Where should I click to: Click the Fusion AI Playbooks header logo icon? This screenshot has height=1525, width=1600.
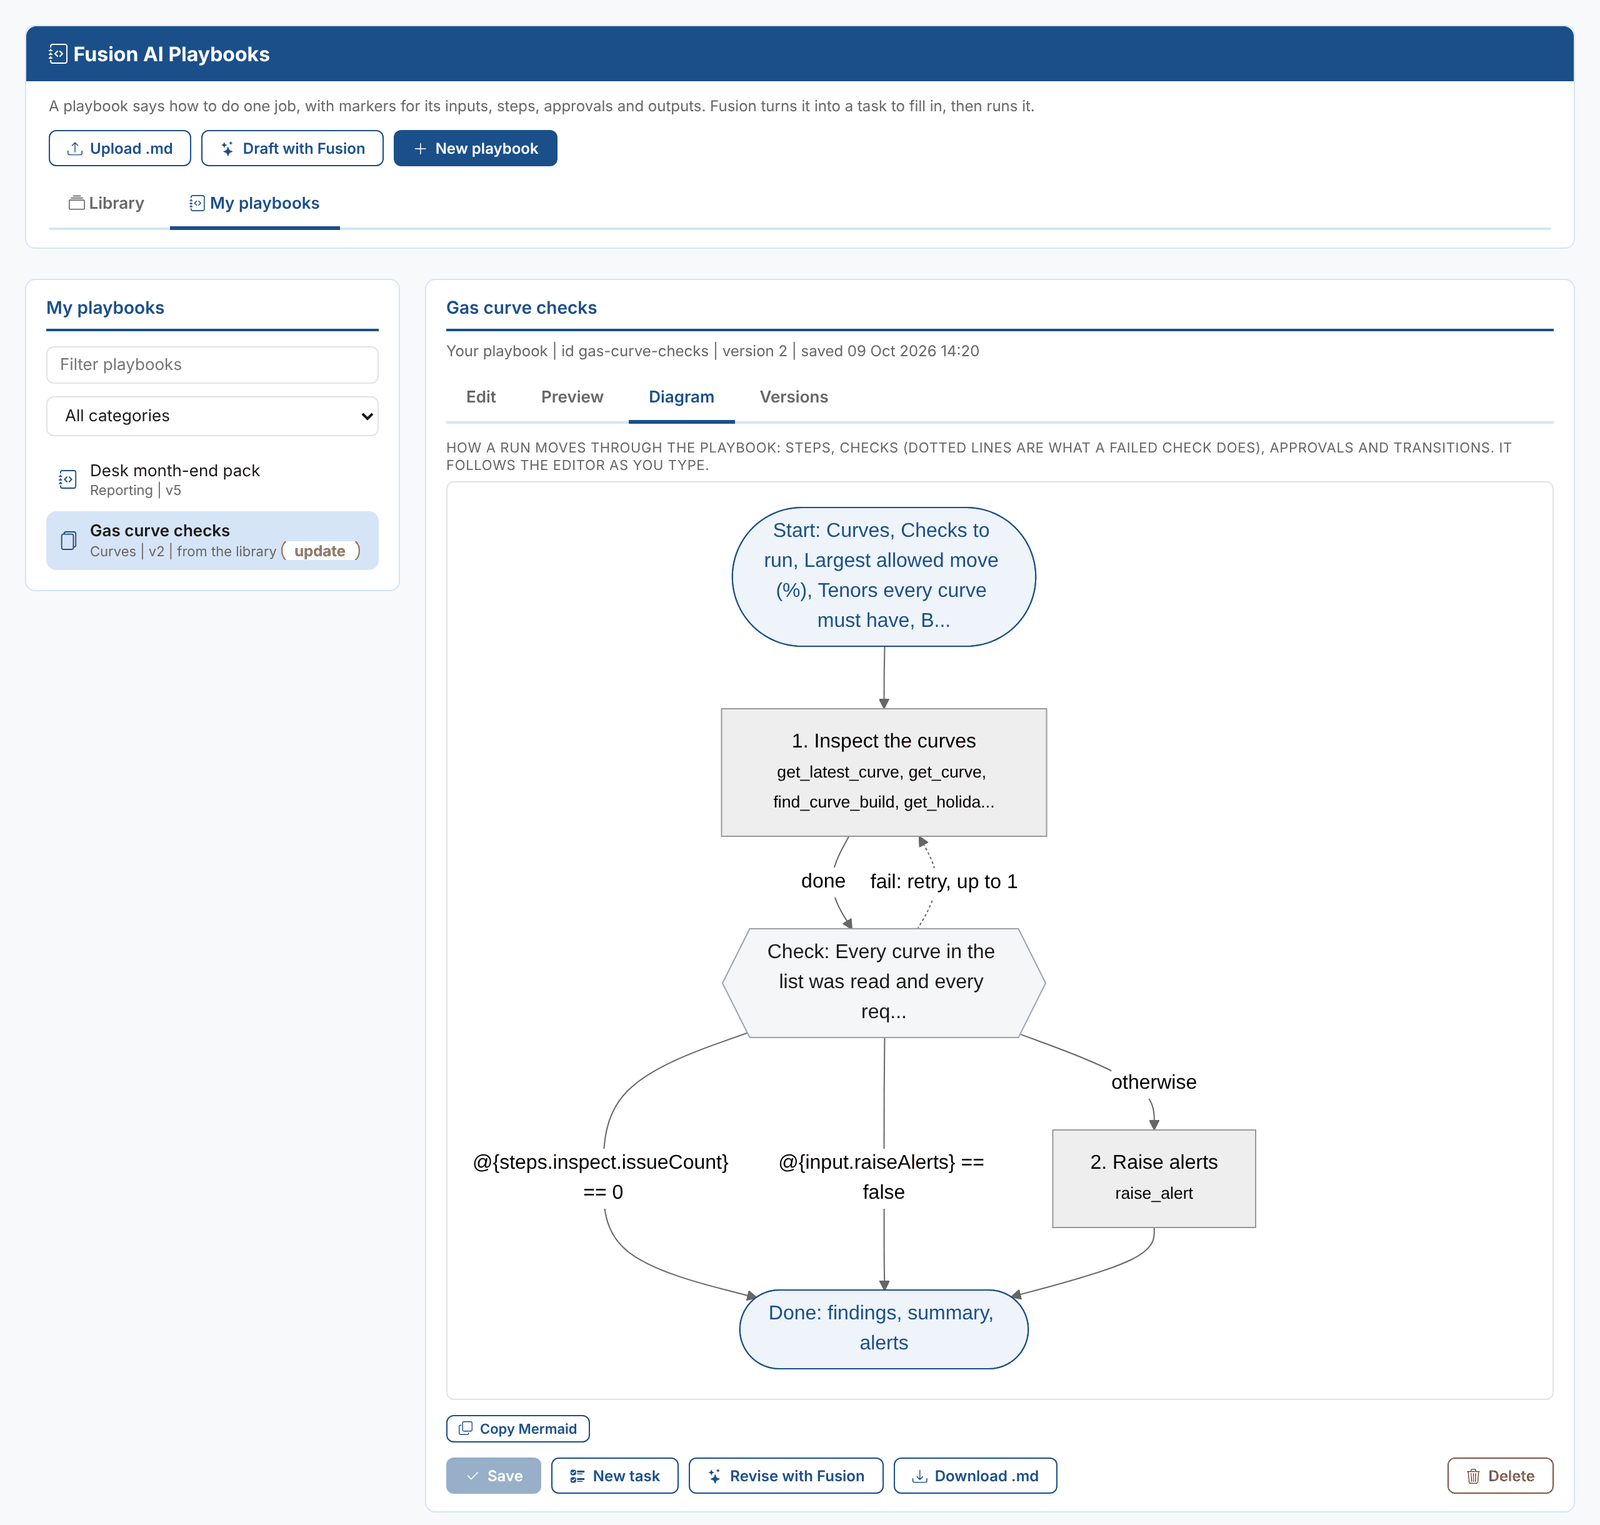click(58, 54)
